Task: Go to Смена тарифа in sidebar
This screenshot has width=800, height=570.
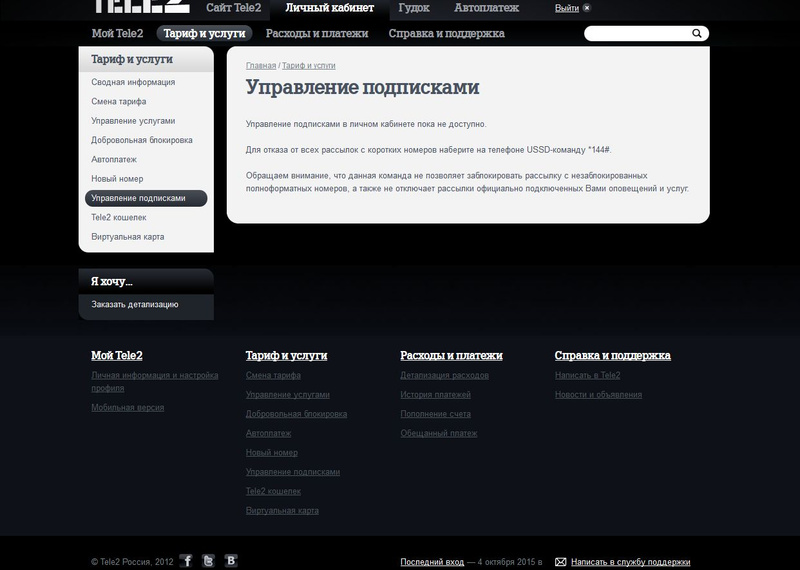Action: click(x=118, y=102)
